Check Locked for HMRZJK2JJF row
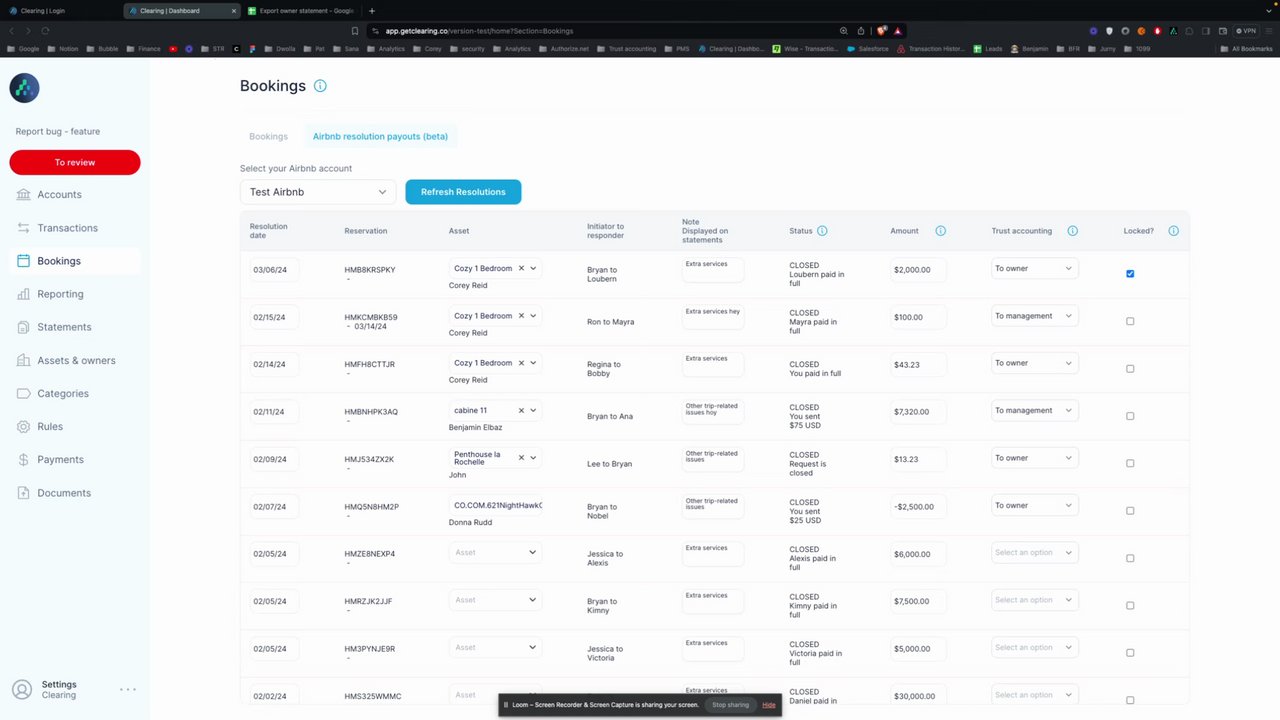The height and width of the screenshot is (720, 1280). tap(1130, 605)
